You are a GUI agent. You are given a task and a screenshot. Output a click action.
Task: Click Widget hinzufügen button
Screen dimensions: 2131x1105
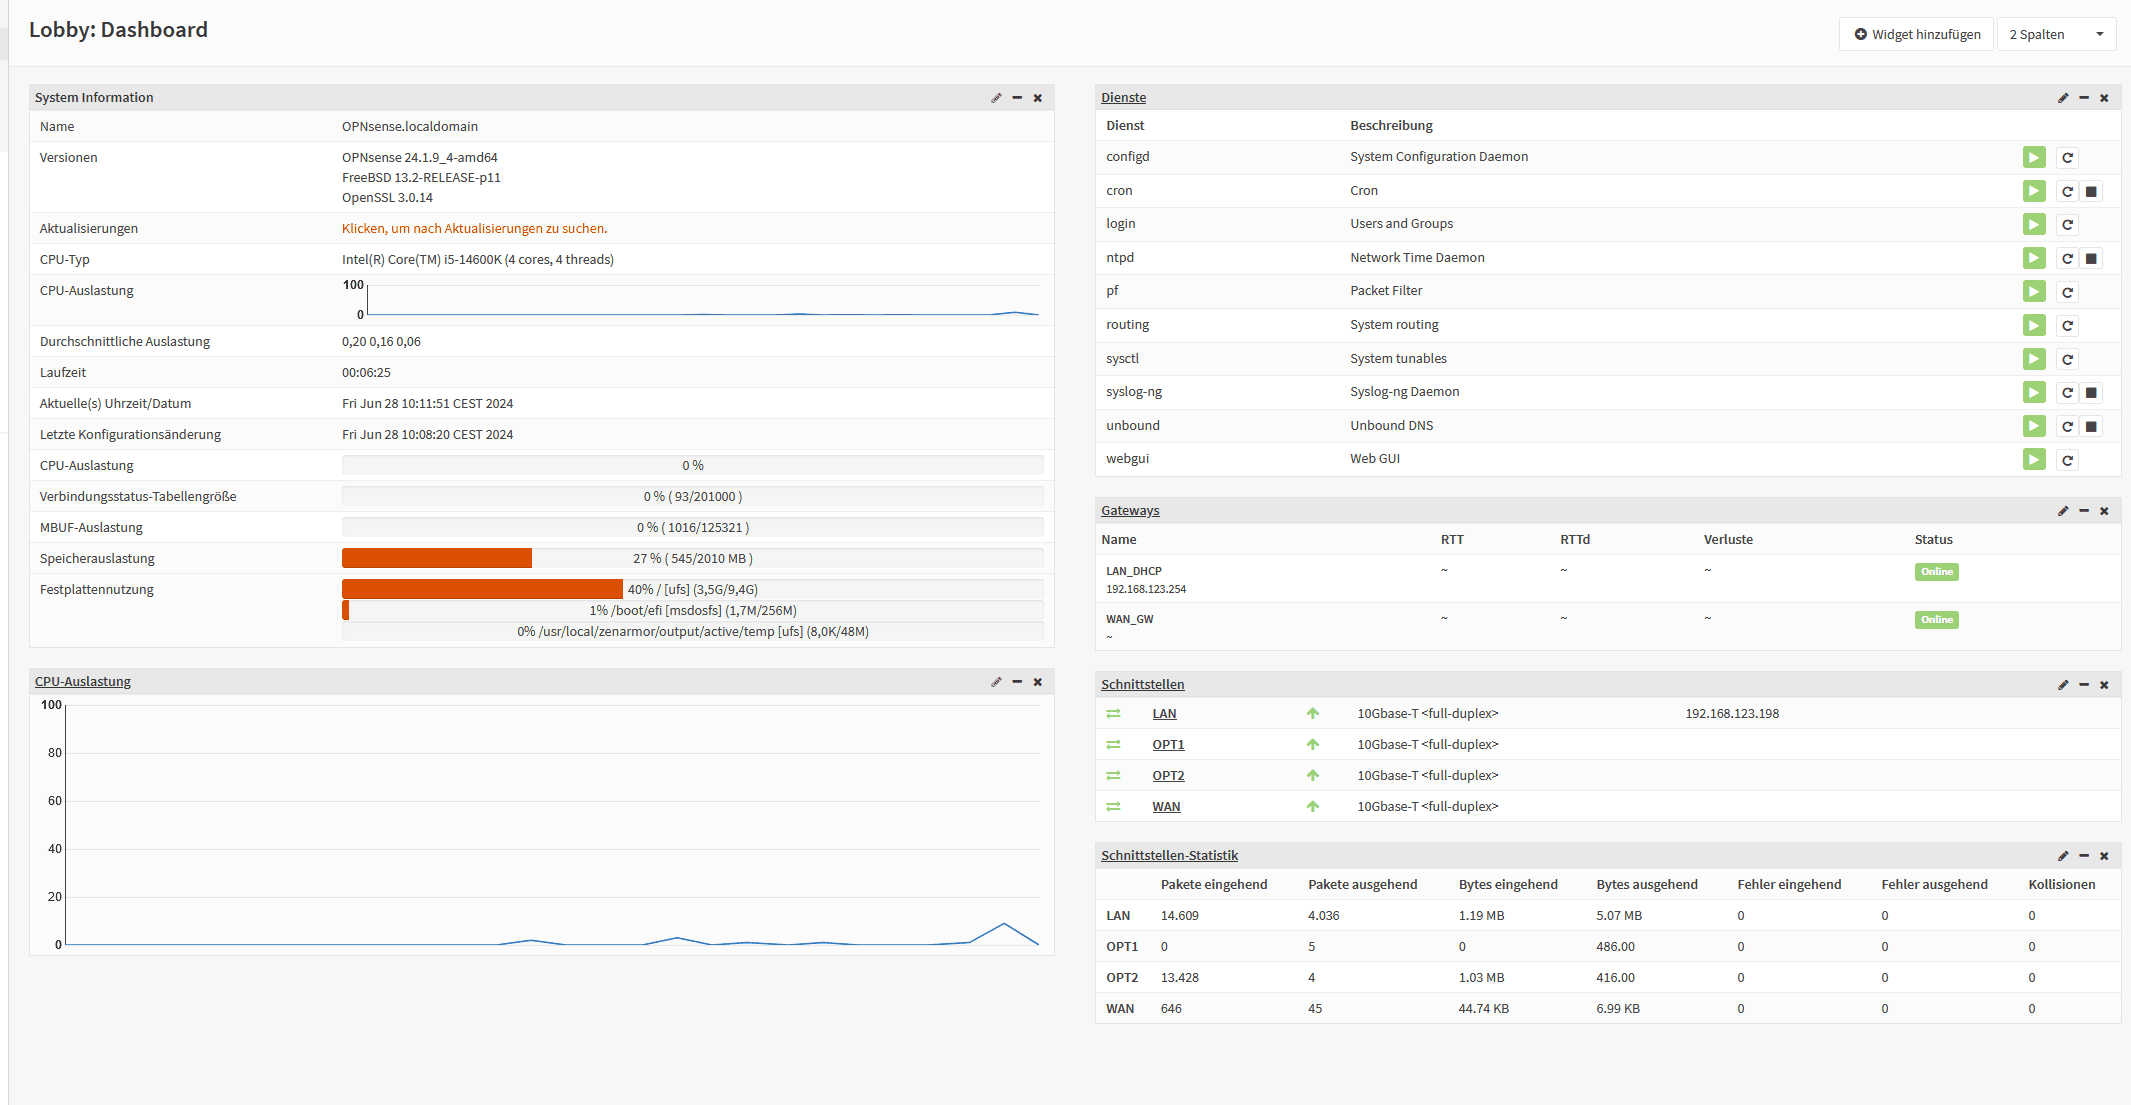(1916, 34)
